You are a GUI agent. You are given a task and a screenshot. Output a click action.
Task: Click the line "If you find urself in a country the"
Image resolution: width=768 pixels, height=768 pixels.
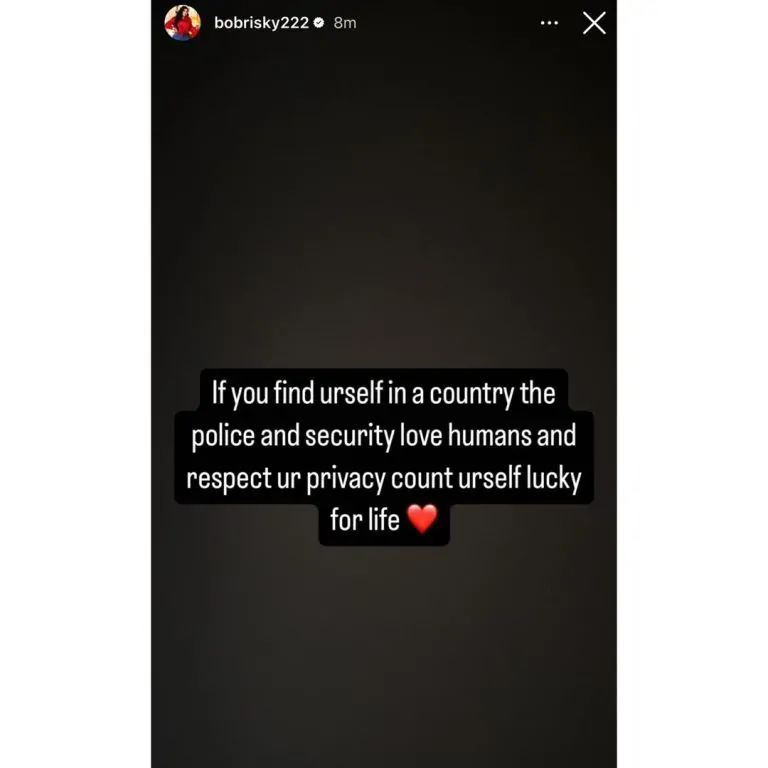[384, 393]
